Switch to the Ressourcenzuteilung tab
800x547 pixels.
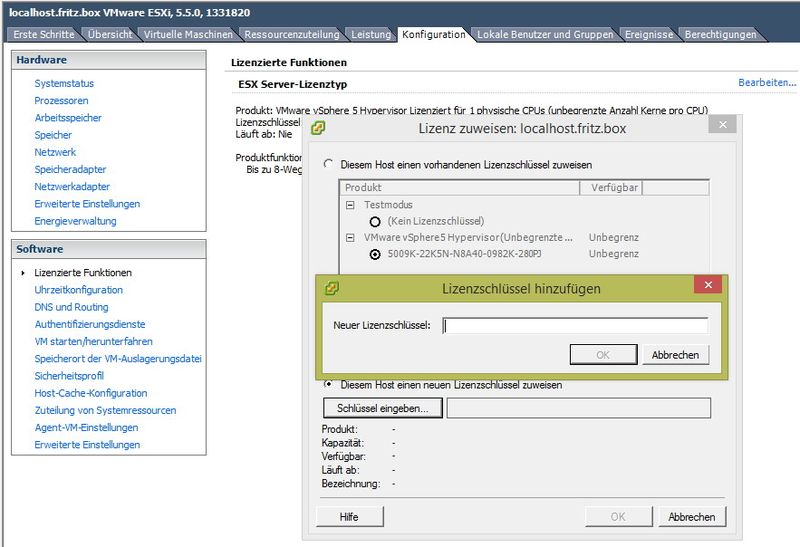292,34
